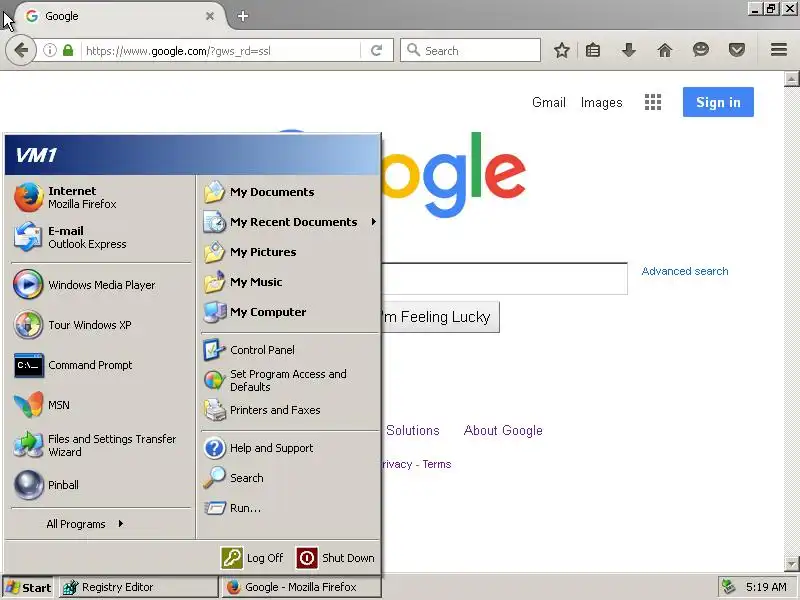This screenshot has height=600, width=800.
Task: Launch MSN from Start menu
Action: 100,405
